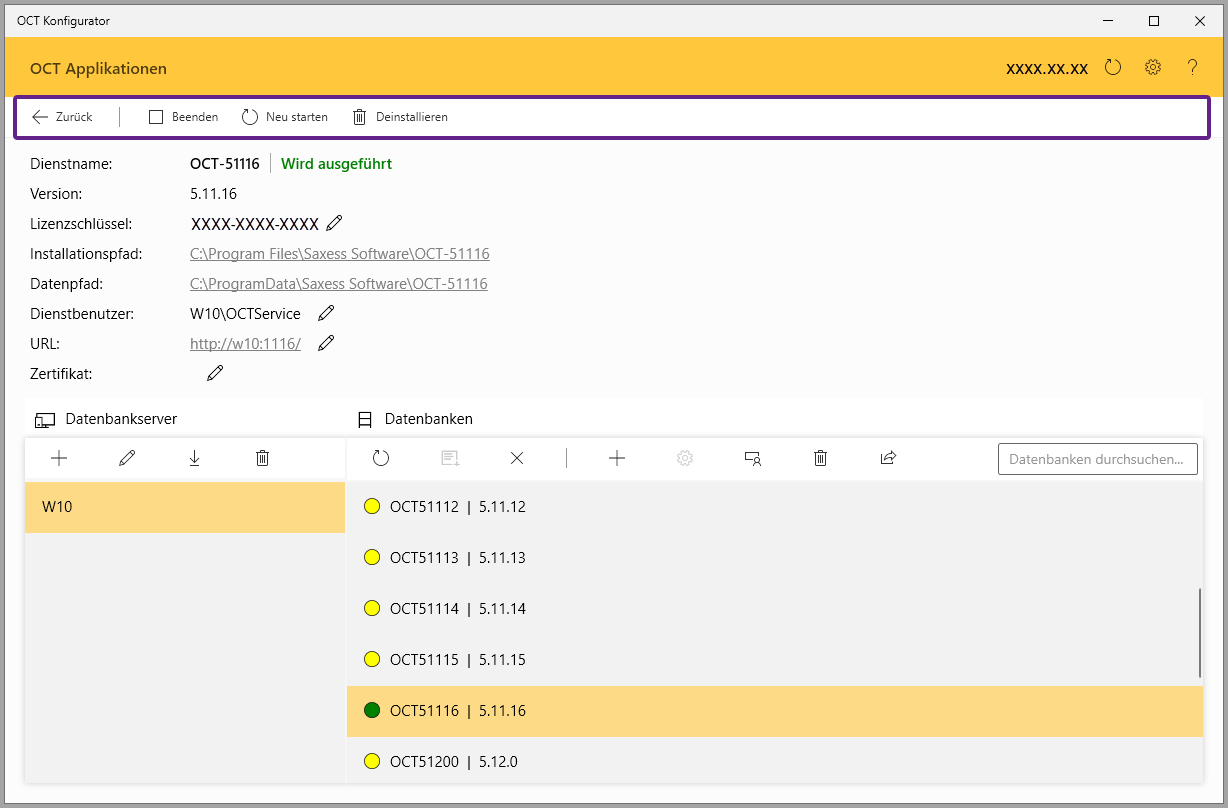Open the Installationspfad link
The height and width of the screenshot is (808, 1228).
point(339,254)
